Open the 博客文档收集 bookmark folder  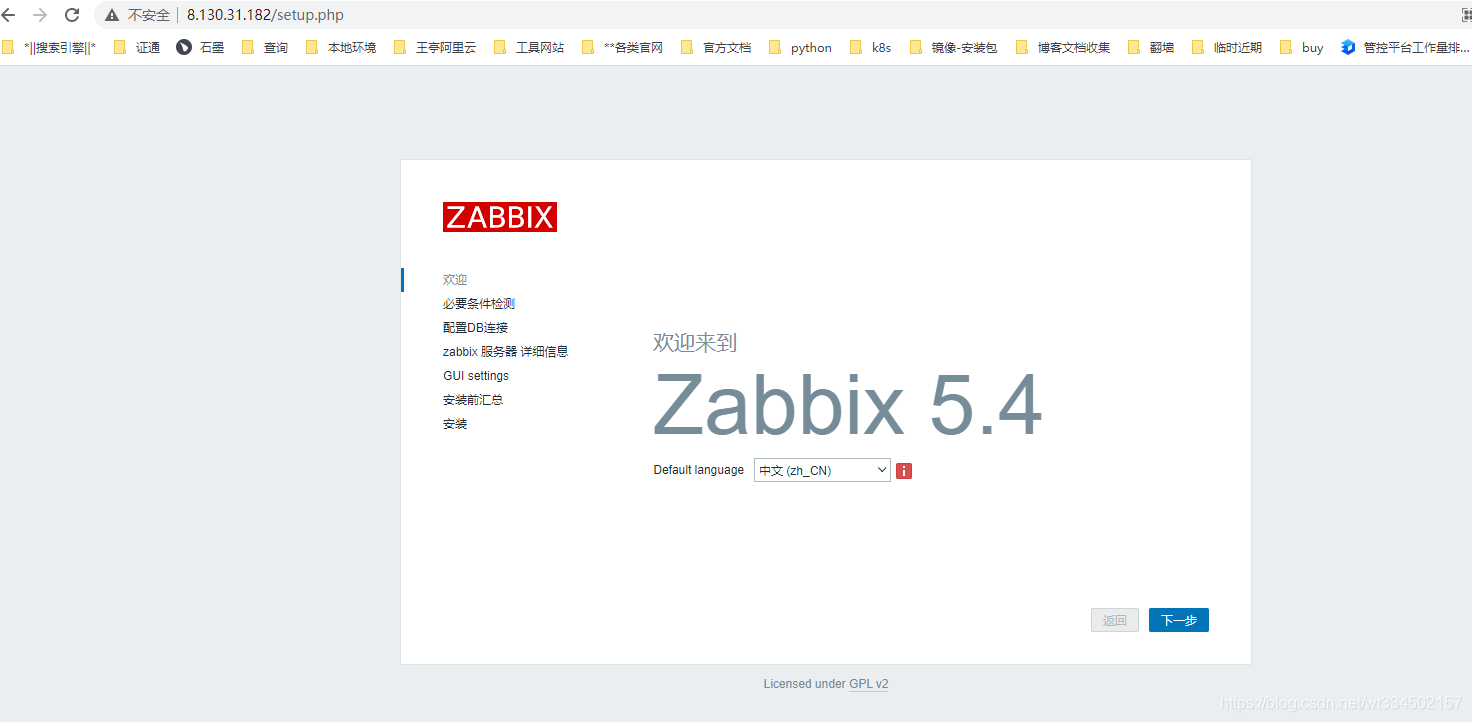[x=1062, y=47]
